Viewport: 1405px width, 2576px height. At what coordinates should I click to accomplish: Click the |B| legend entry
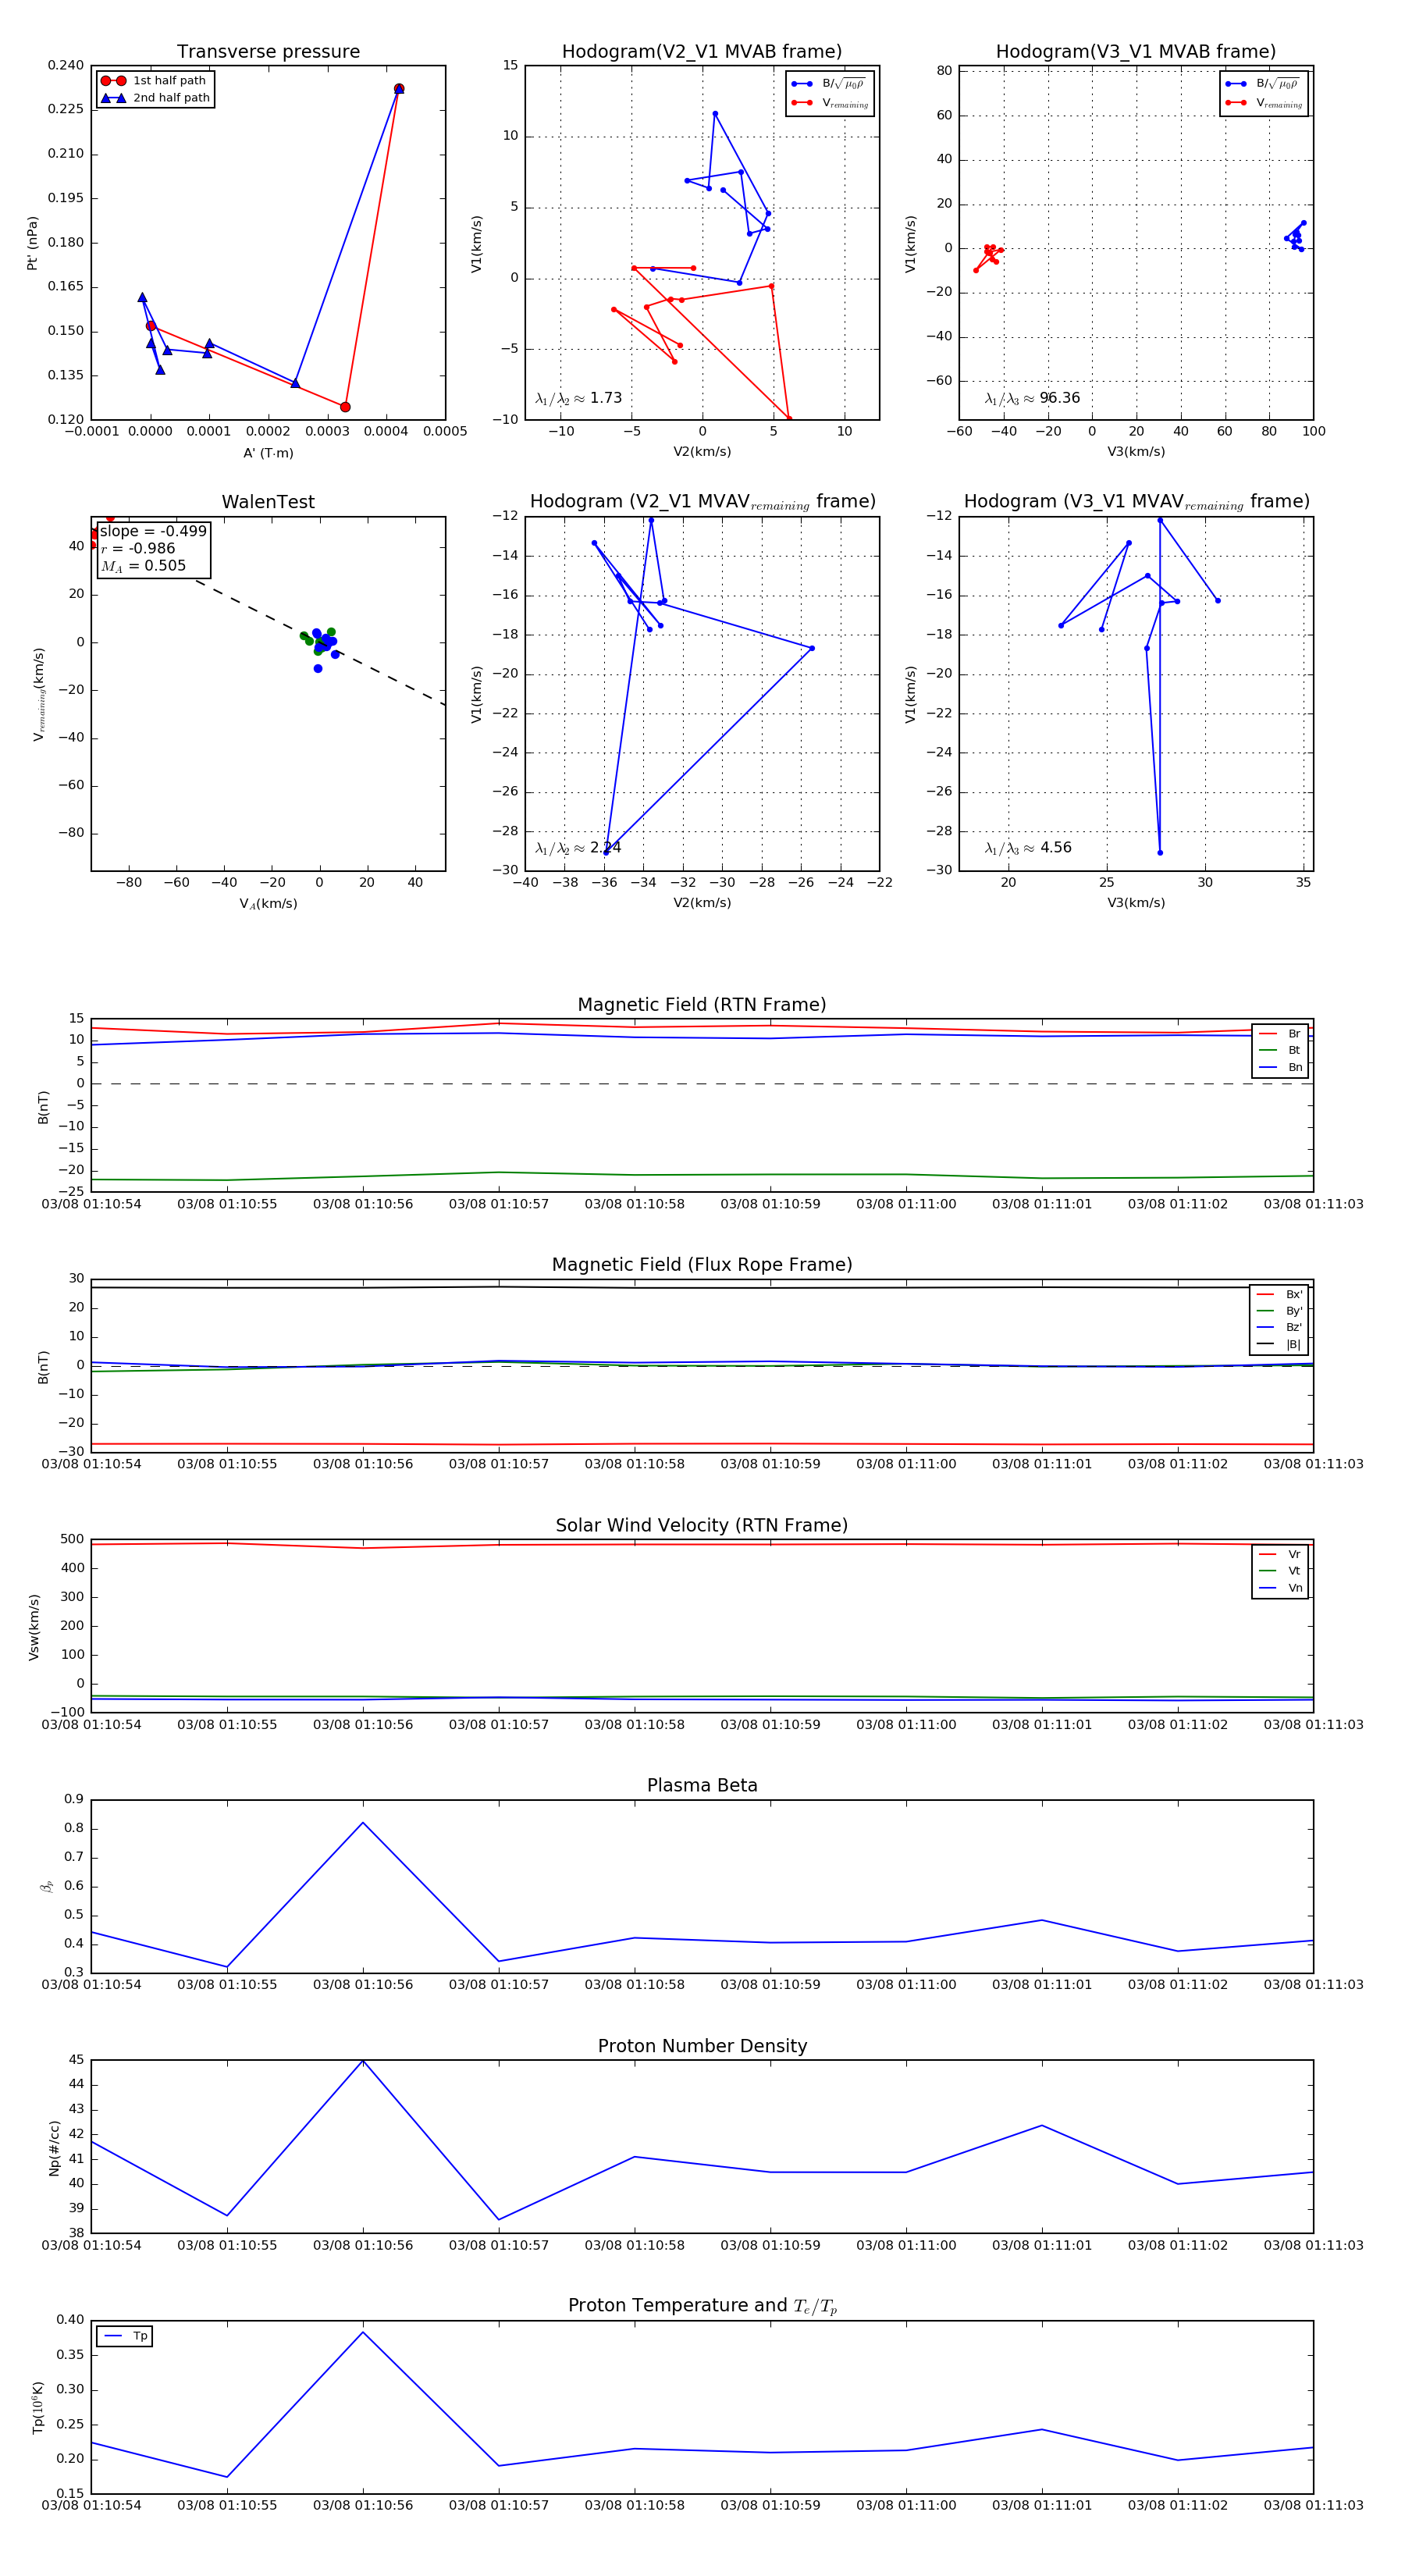pyautogui.click(x=1279, y=1344)
